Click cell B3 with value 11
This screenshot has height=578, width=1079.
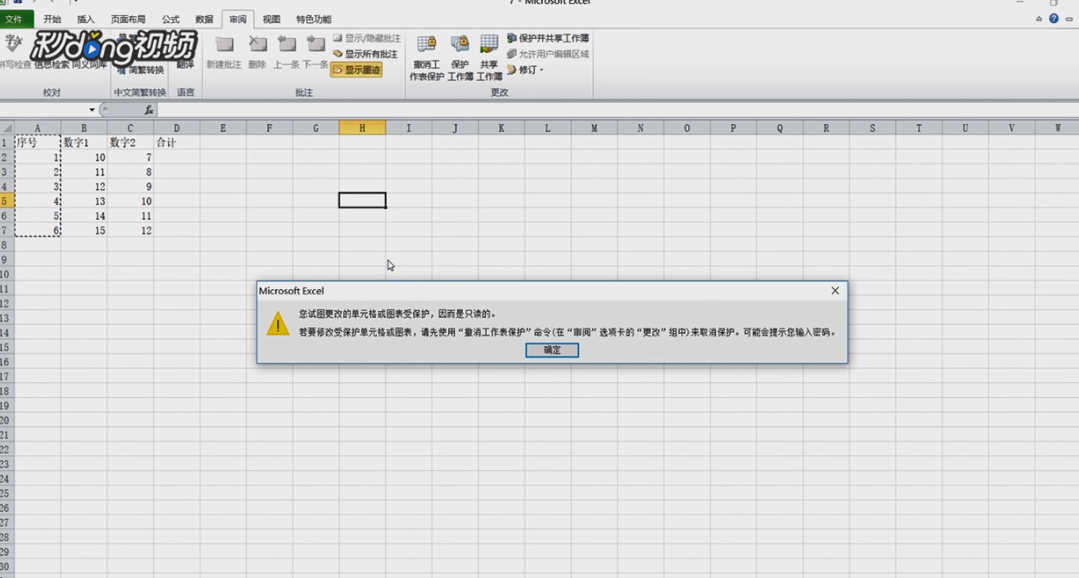(84, 172)
